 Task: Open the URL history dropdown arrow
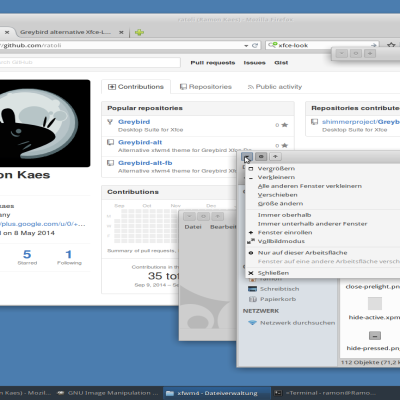[x=246, y=45]
